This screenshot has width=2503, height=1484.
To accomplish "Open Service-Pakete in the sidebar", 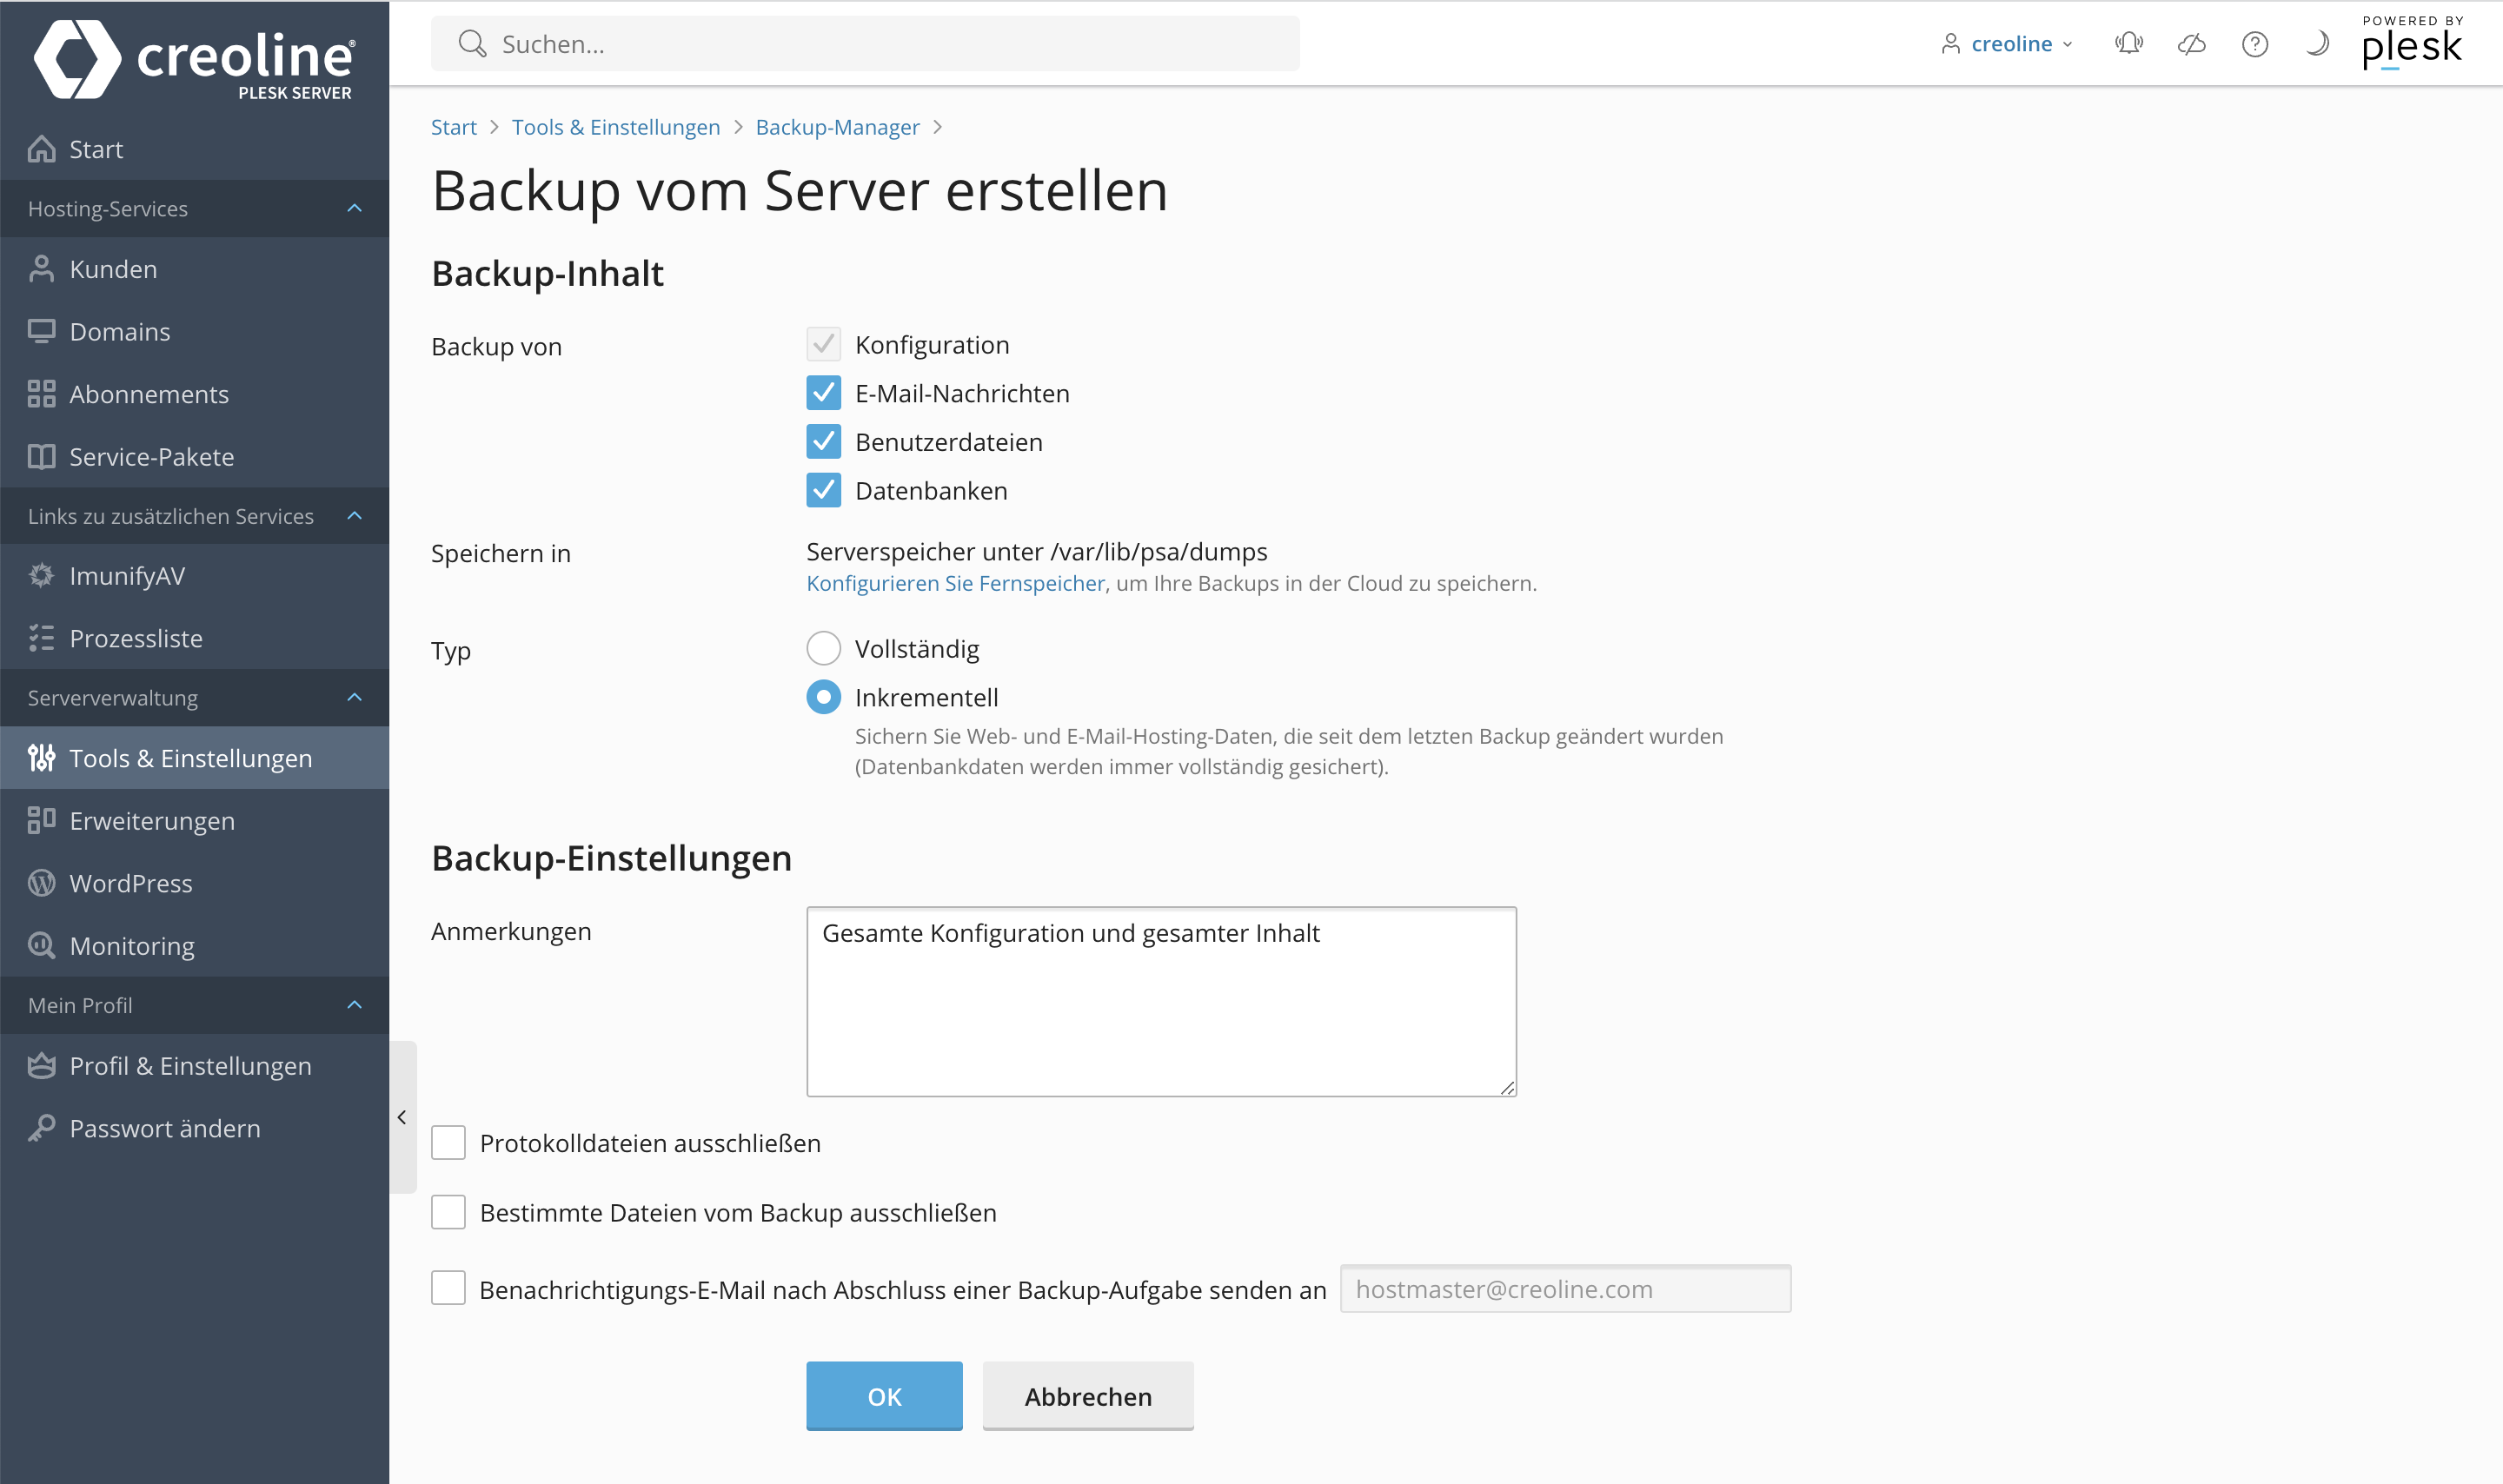I will [x=194, y=457].
